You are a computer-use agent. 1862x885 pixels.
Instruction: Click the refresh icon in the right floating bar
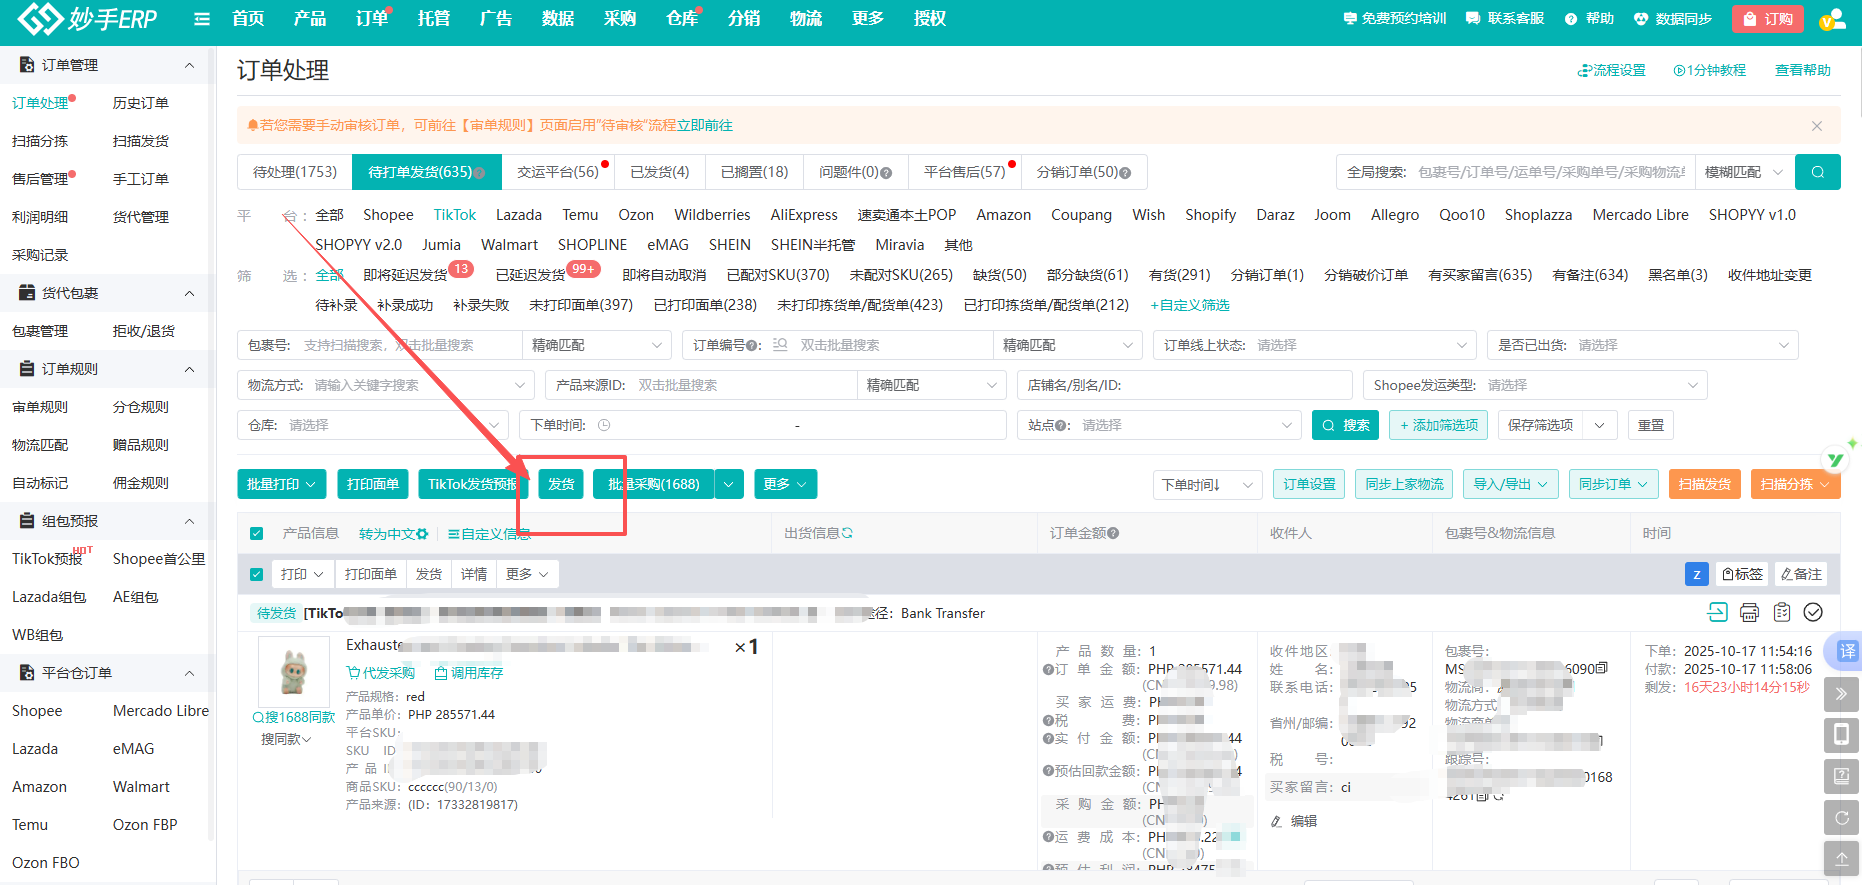coord(1841,817)
